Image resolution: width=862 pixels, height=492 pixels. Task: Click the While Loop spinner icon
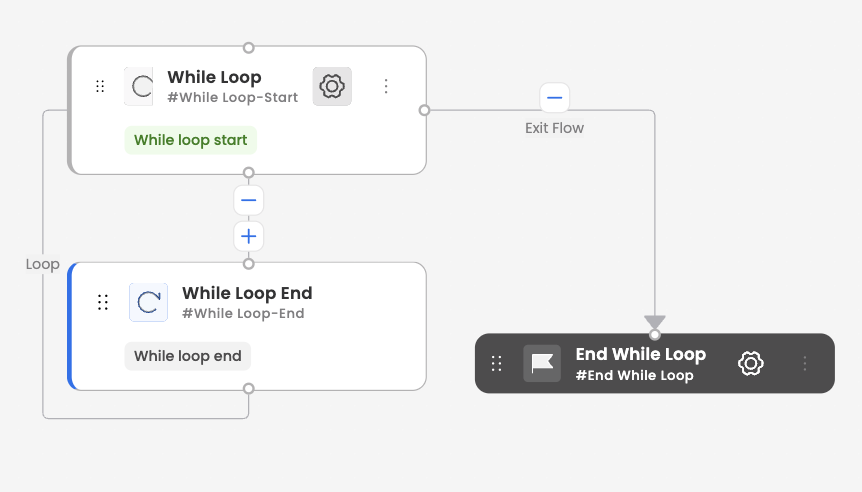pyautogui.click(x=139, y=86)
